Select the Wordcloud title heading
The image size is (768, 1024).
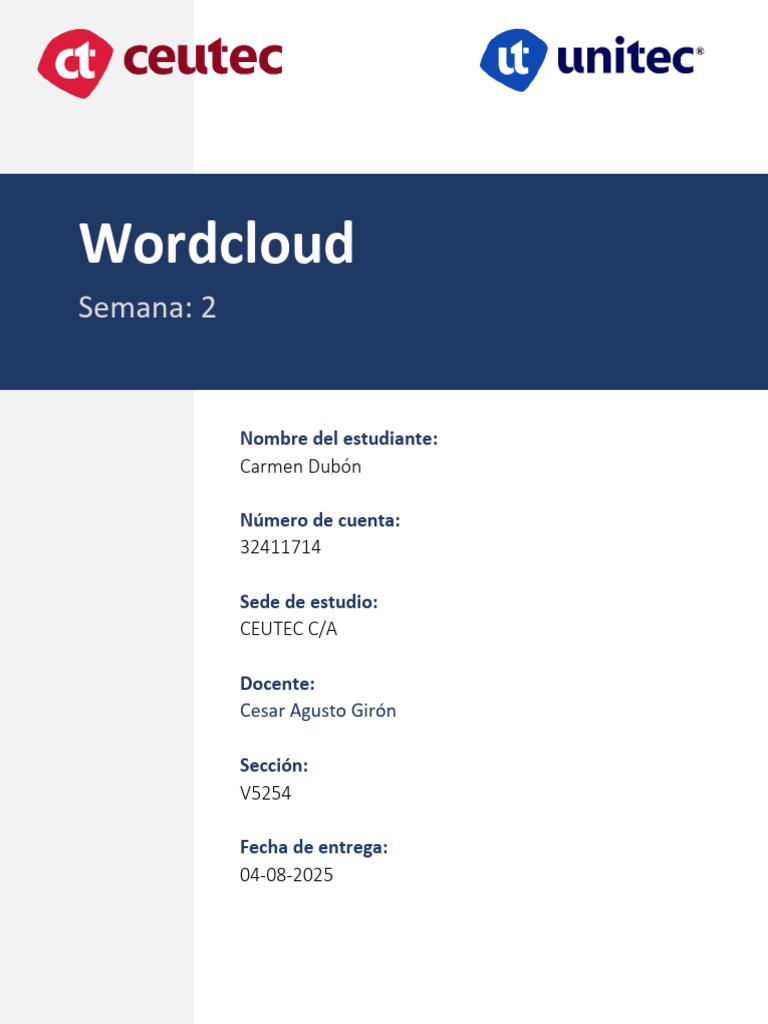tap(217, 243)
